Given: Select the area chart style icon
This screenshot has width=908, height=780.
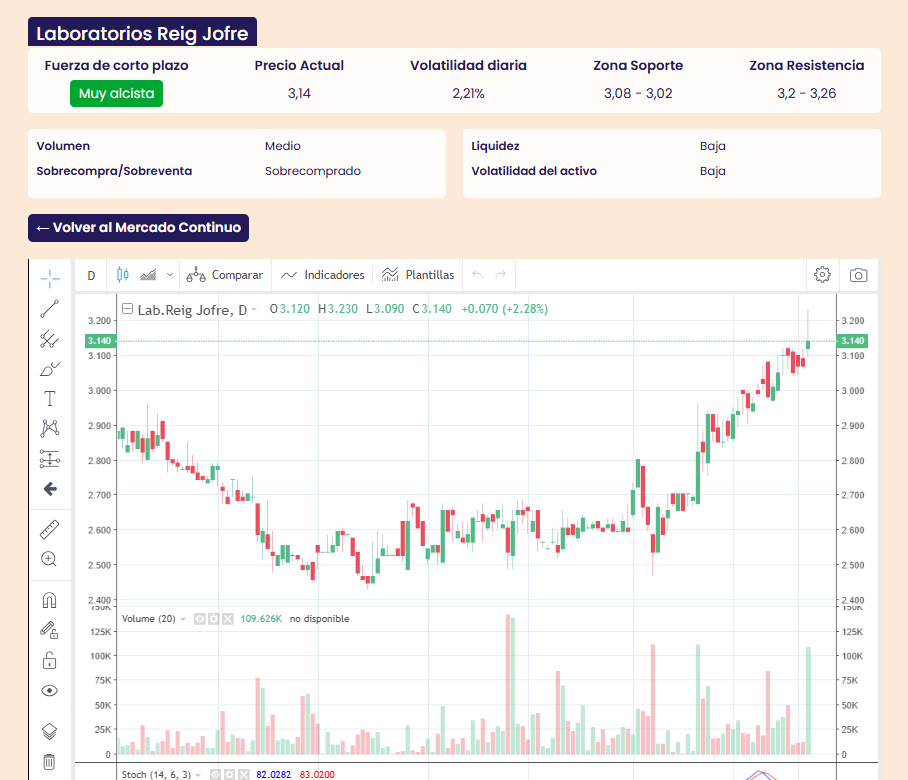Looking at the screenshot, I should click(x=148, y=274).
